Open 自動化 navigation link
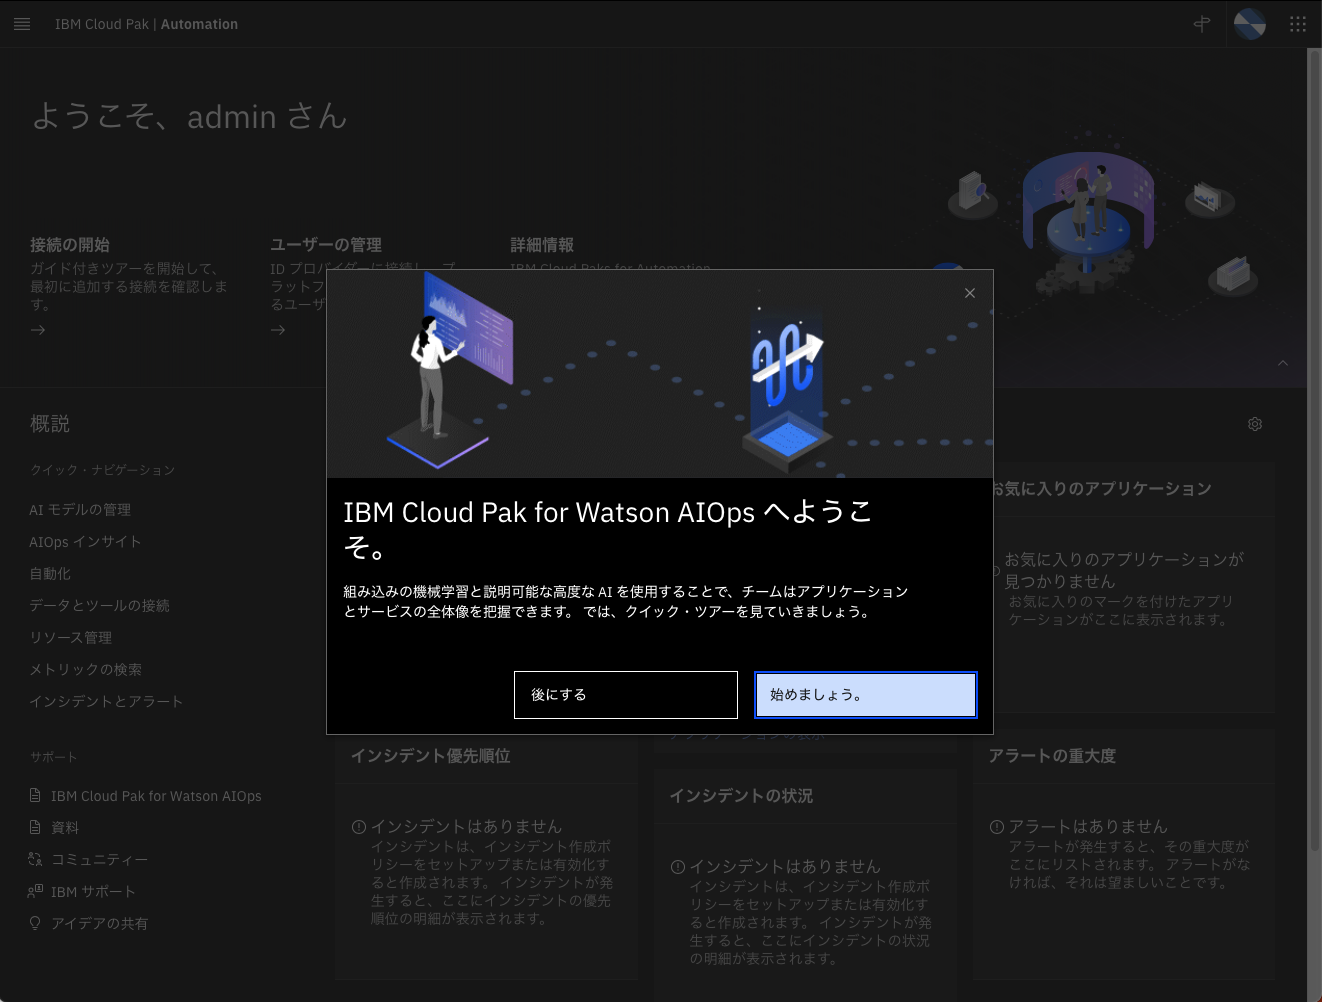The width and height of the screenshot is (1322, 1002). 50,574
